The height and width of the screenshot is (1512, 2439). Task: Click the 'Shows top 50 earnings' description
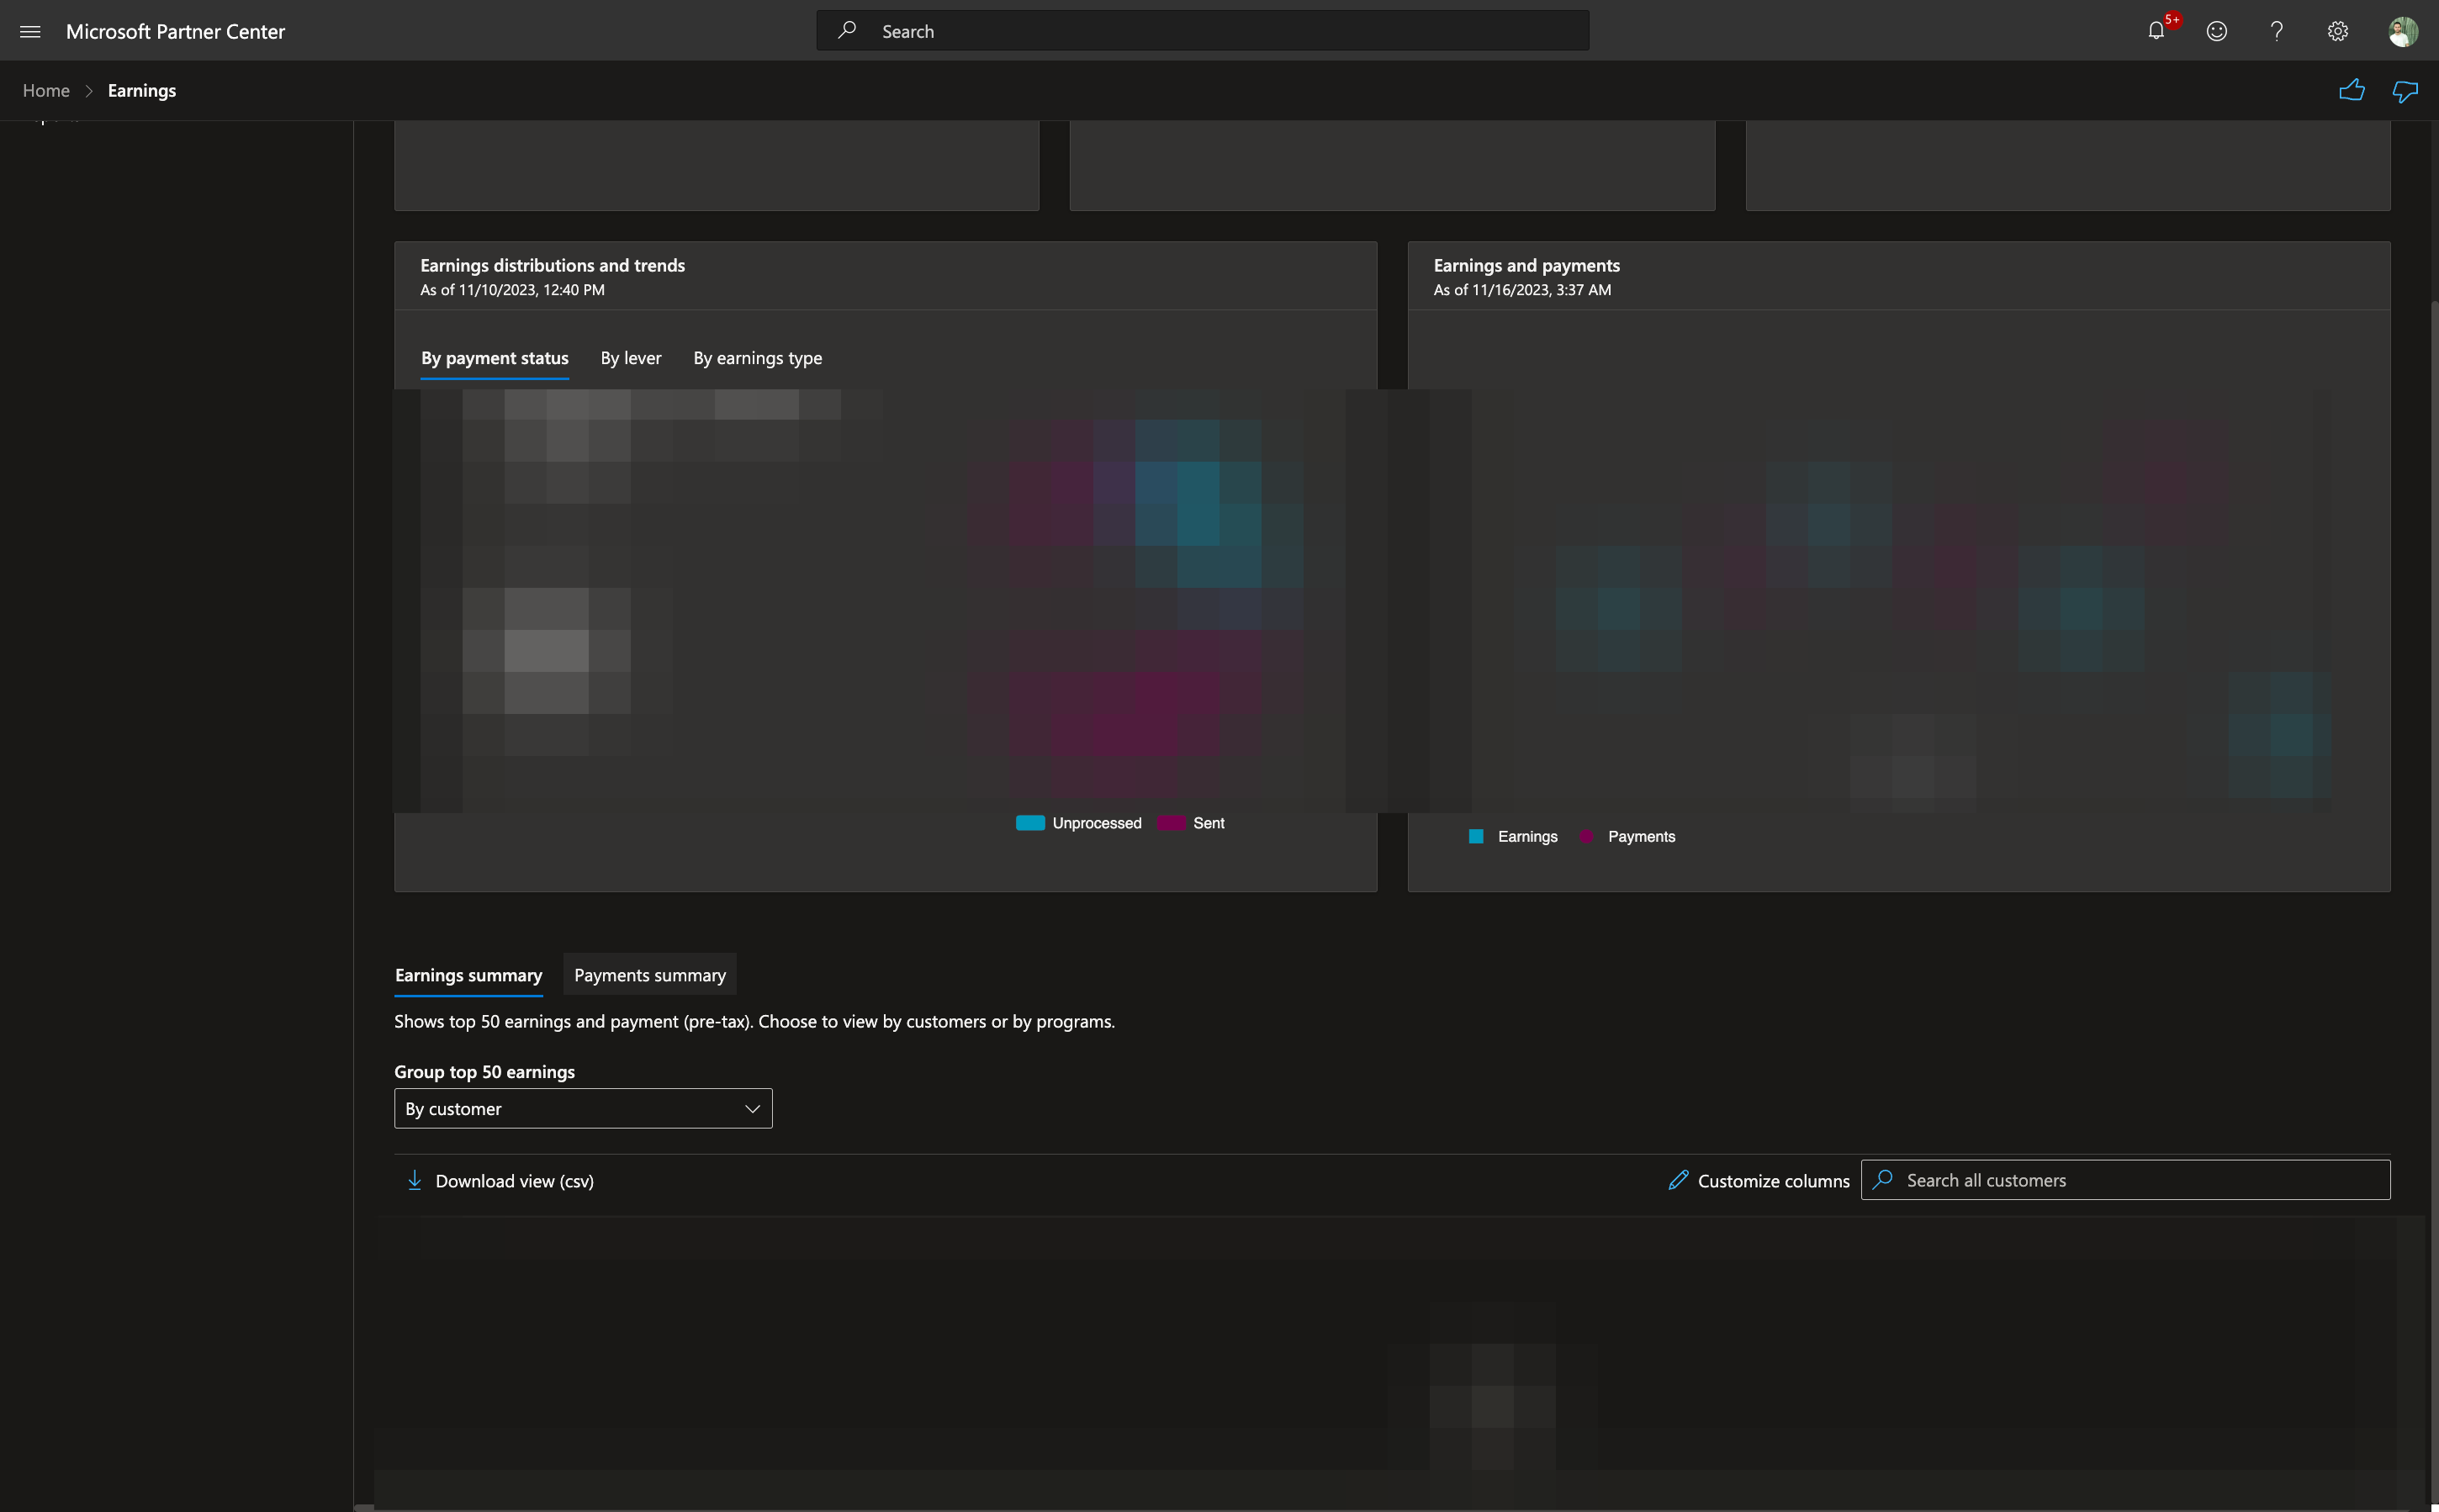tap(754, 1021)
